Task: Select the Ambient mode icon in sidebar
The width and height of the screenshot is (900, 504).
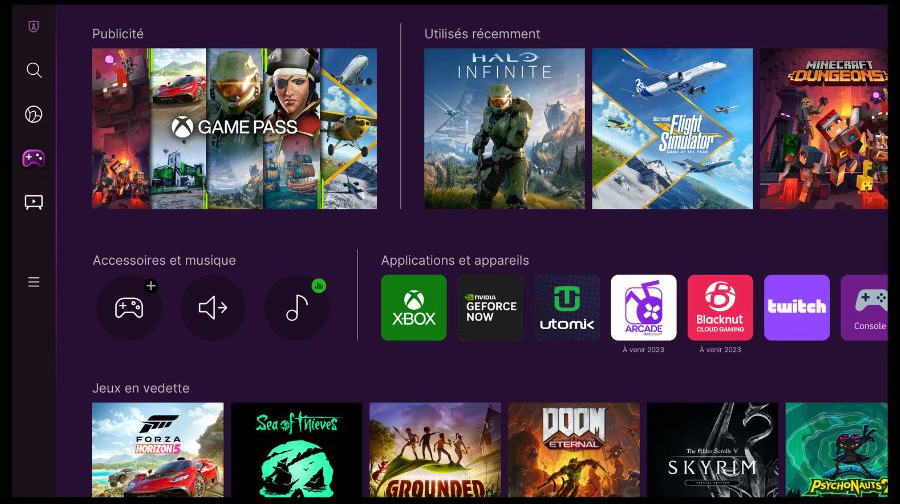Action: click(34, 114)
